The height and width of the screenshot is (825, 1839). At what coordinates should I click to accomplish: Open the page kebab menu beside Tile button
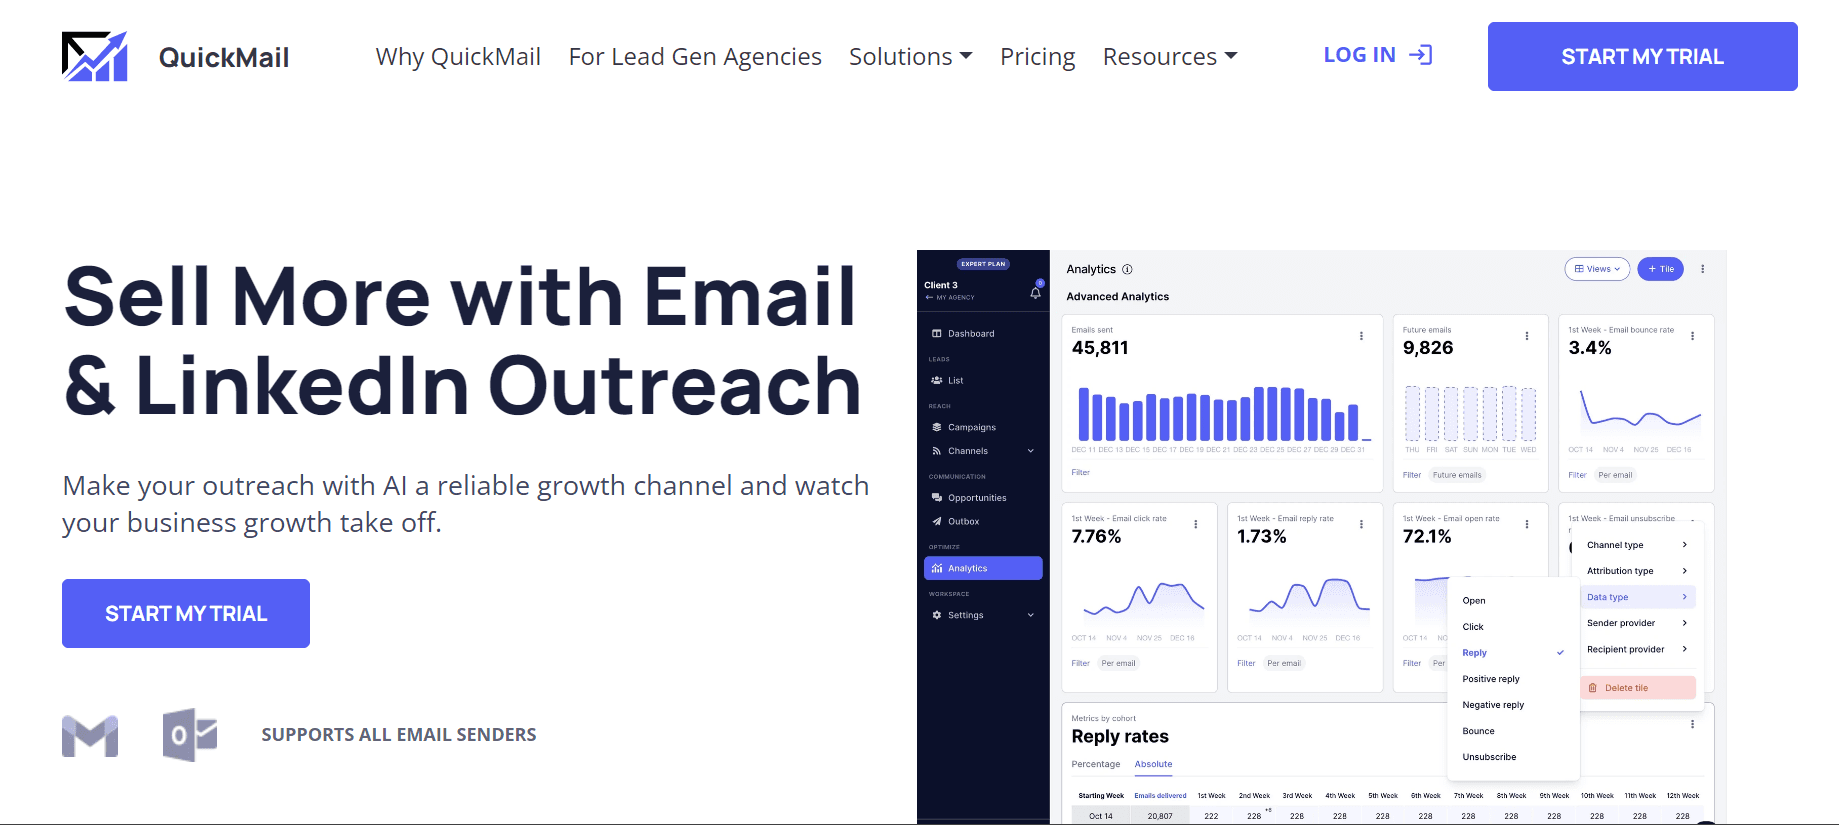(x=1703, y=269)
